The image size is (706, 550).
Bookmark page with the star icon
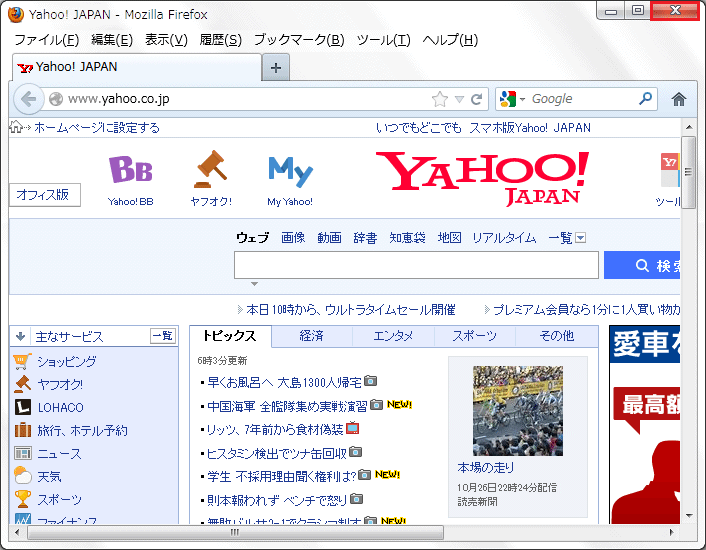pyautogui.click(x=440, y=99)
